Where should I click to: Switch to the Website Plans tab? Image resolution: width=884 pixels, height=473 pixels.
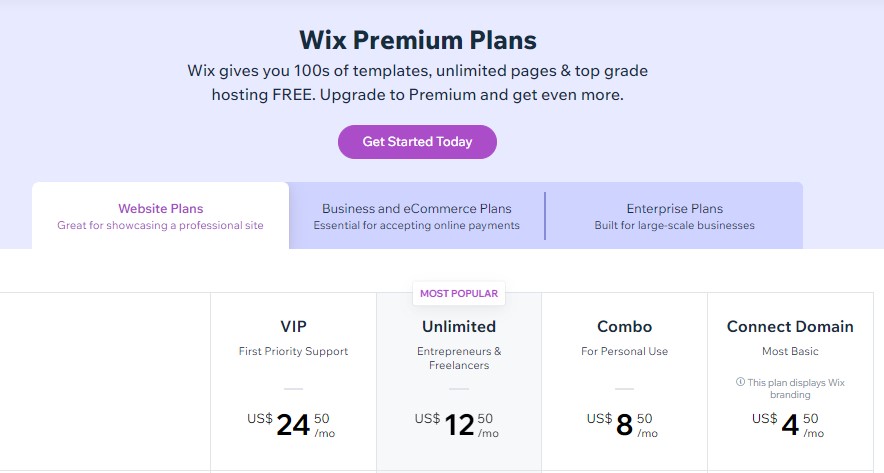[x=161, y=216]
